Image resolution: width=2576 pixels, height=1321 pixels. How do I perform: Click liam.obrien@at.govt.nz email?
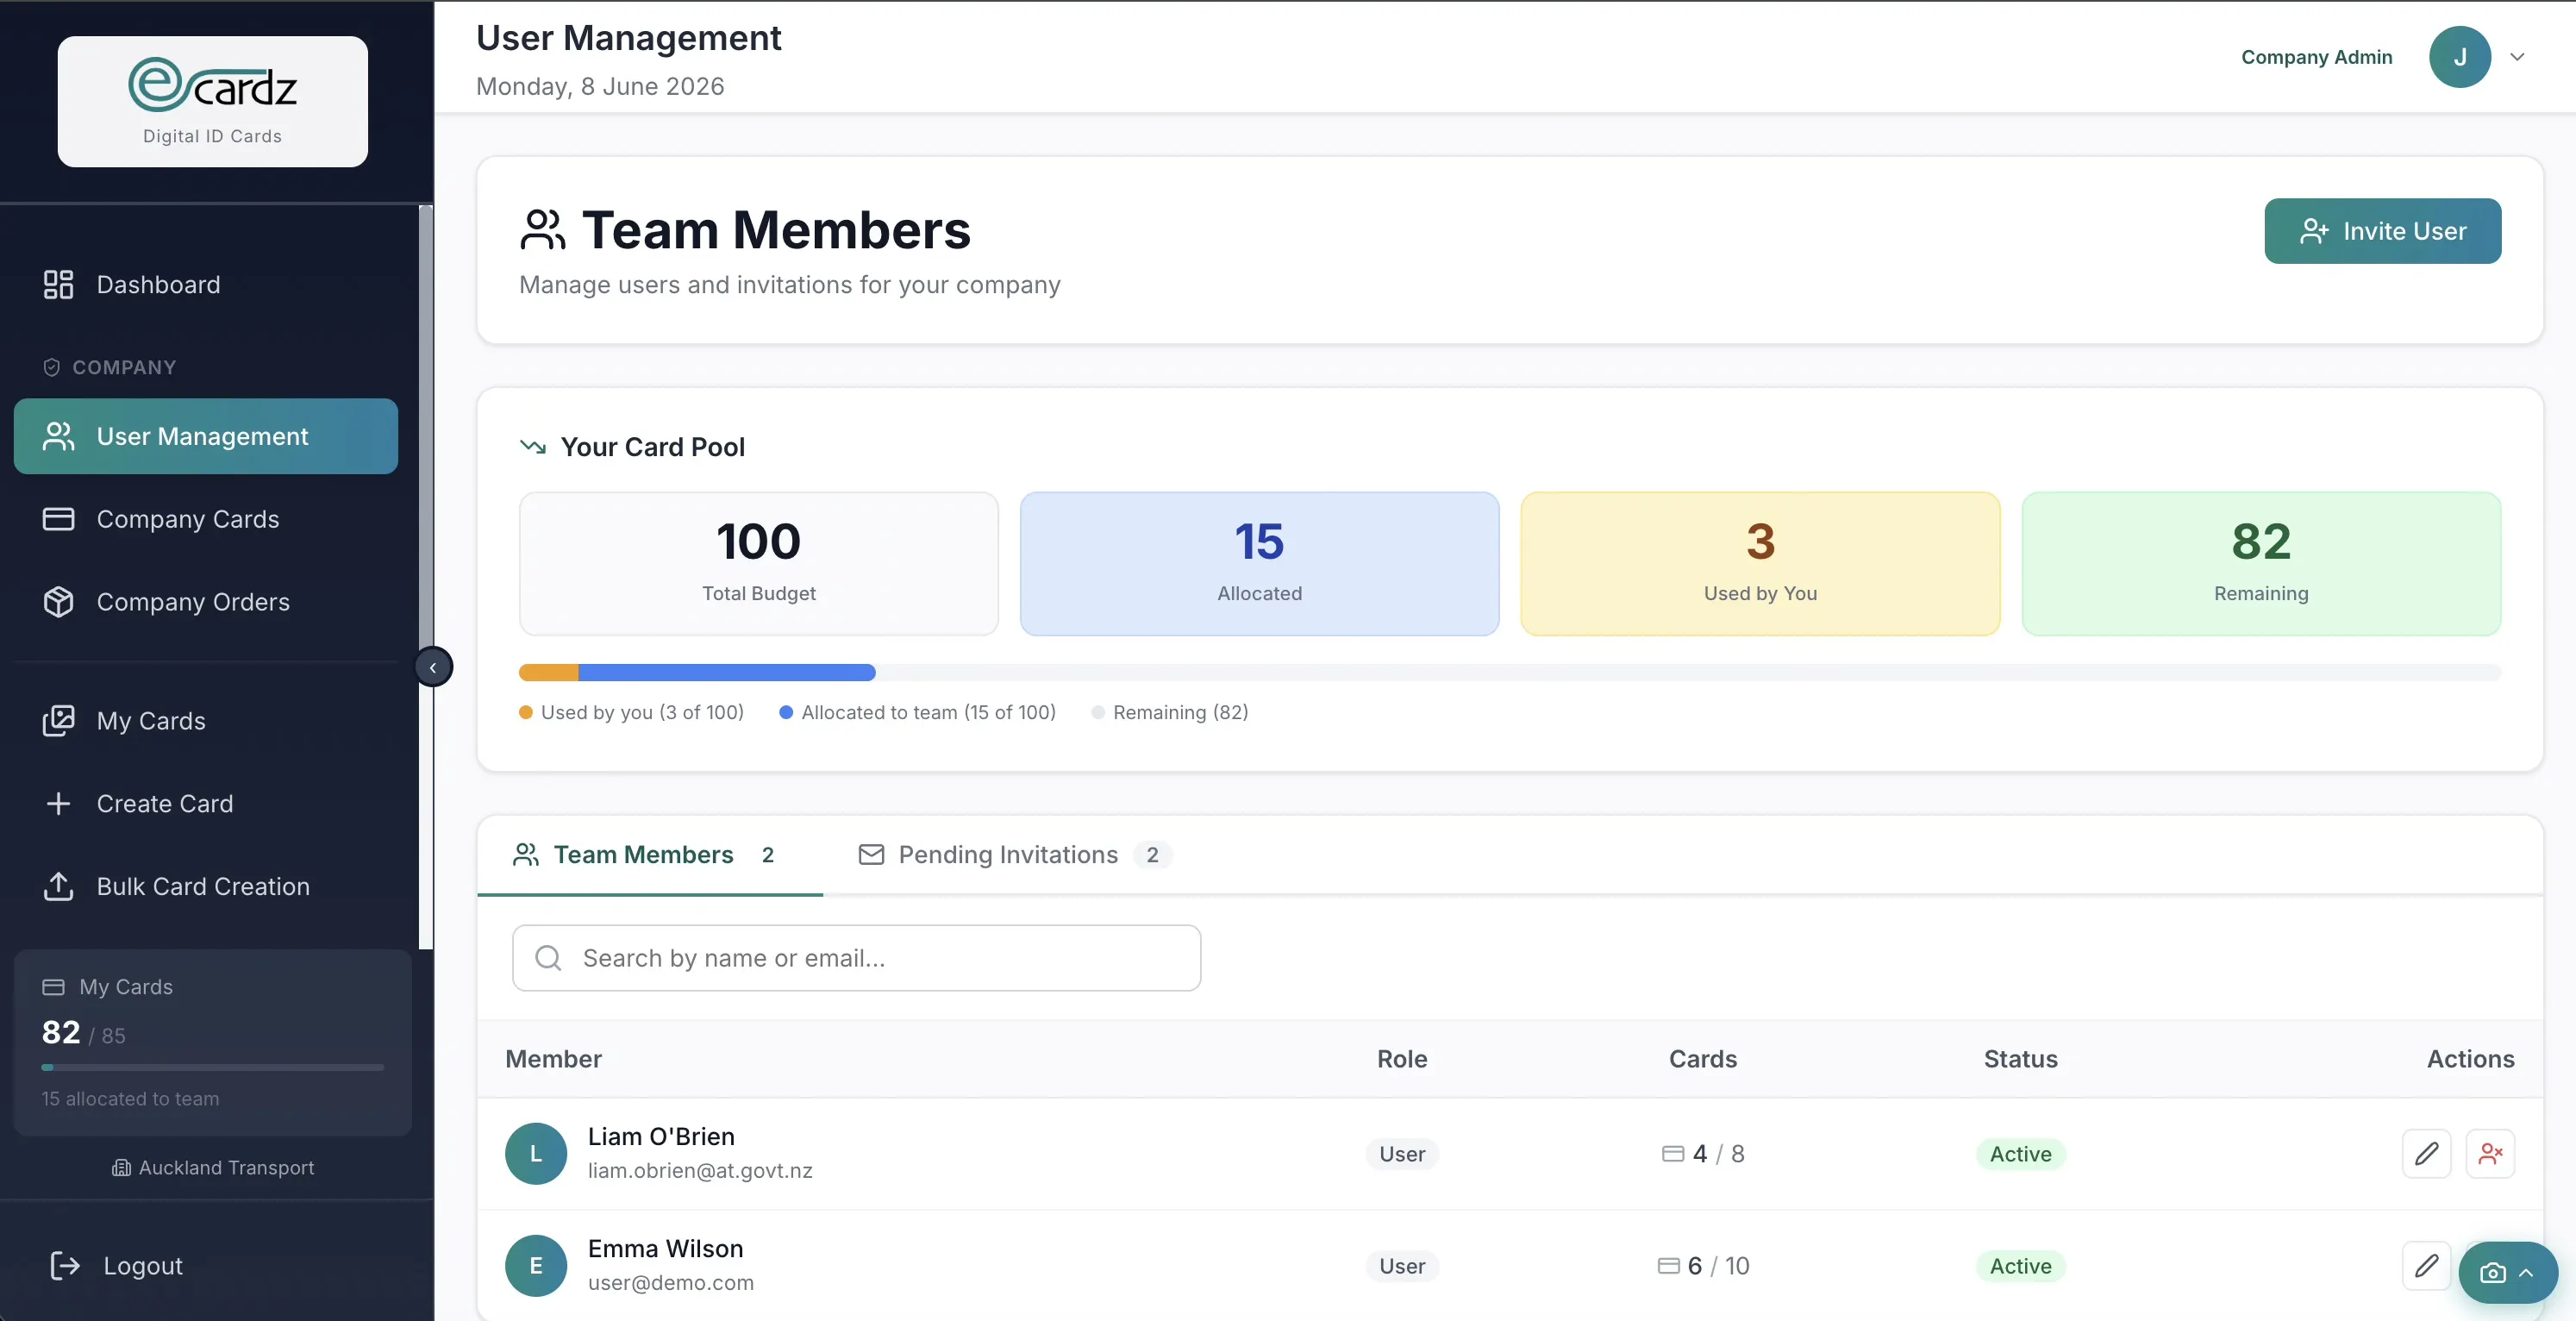pos(700,1171)
